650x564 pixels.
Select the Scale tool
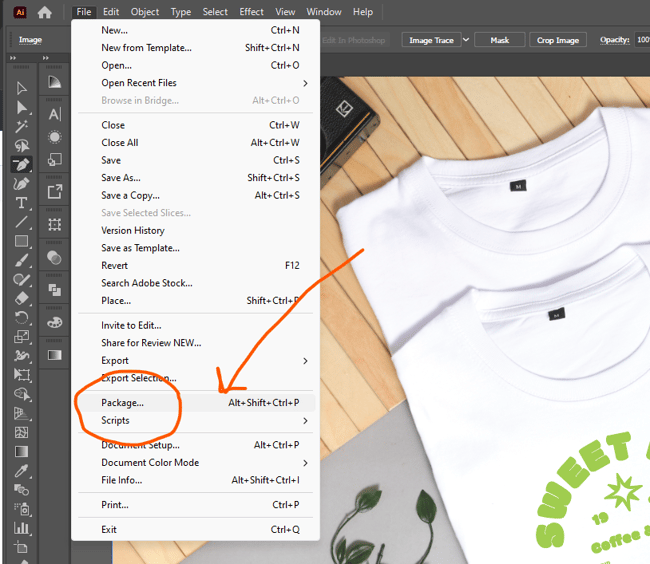tap(22, 337)
